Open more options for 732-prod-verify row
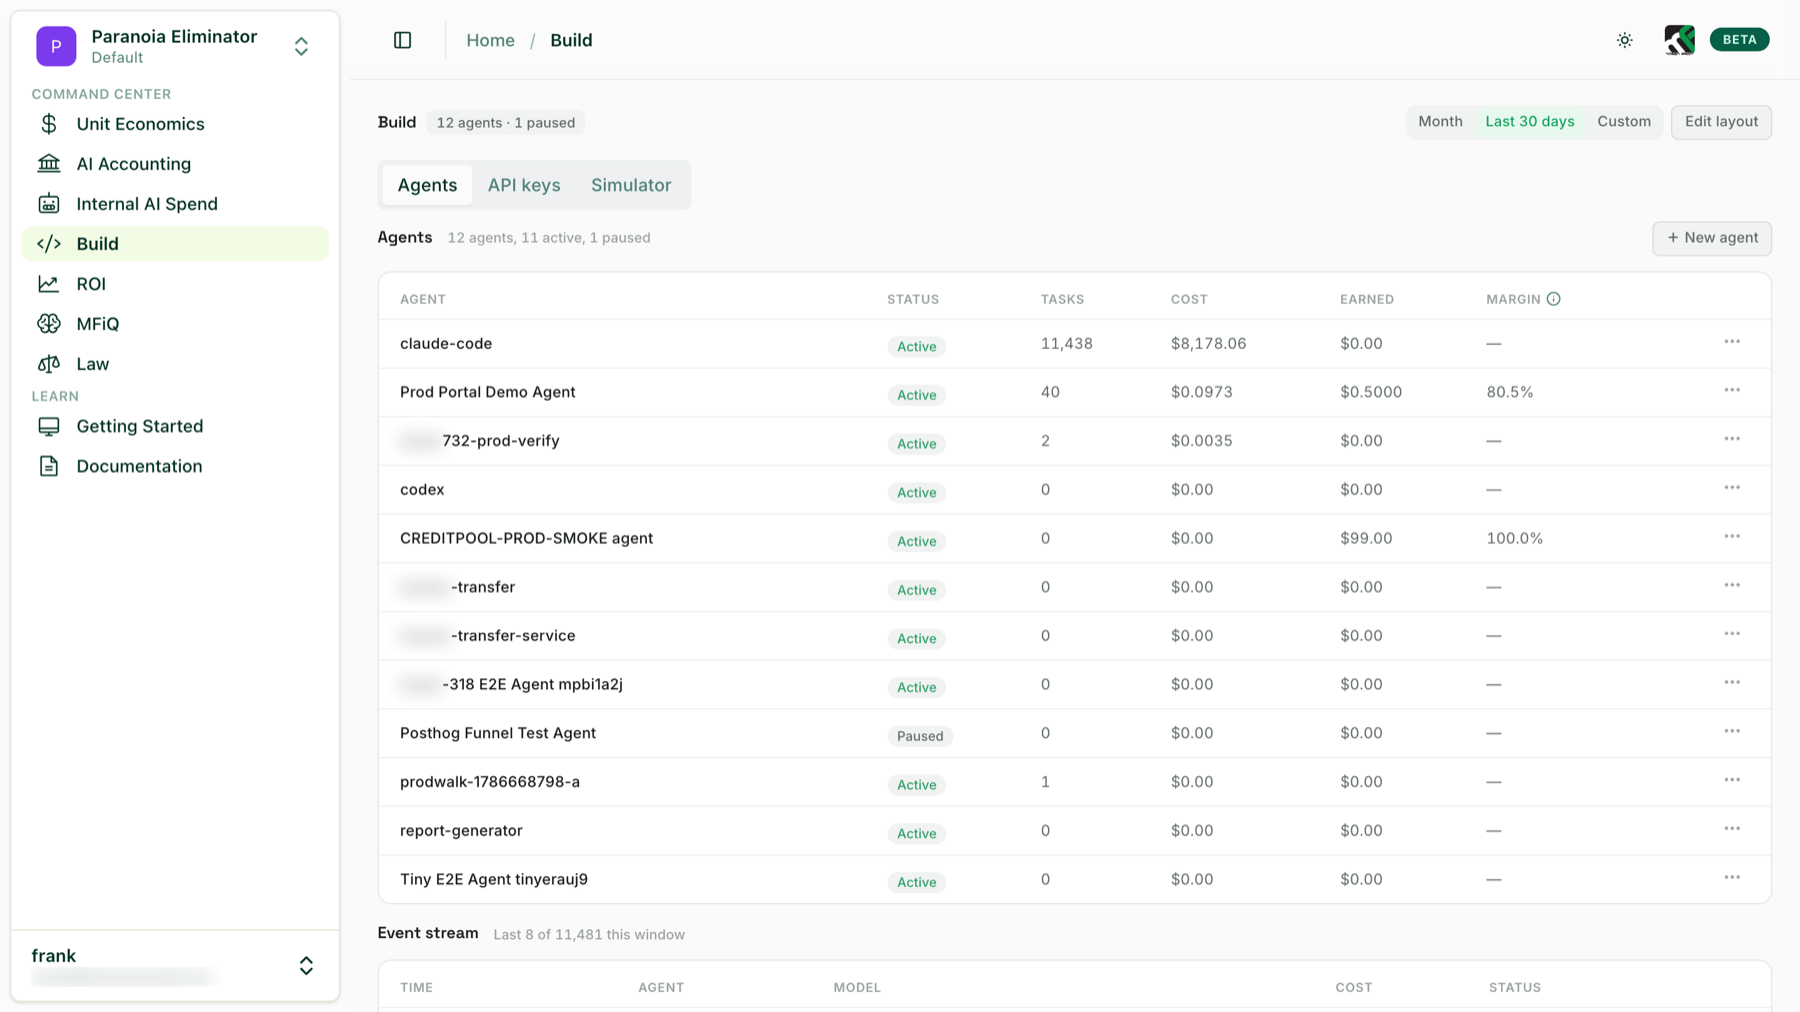Image resolution: width=1800 pixels, height=1012 pixels. [1732, 439]
